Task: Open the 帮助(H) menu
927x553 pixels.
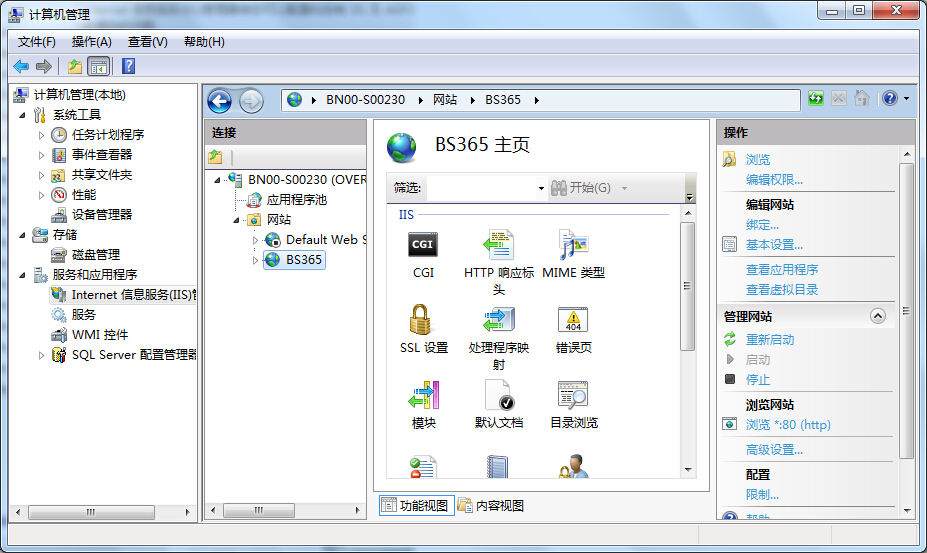Action: tap(204, 42)
